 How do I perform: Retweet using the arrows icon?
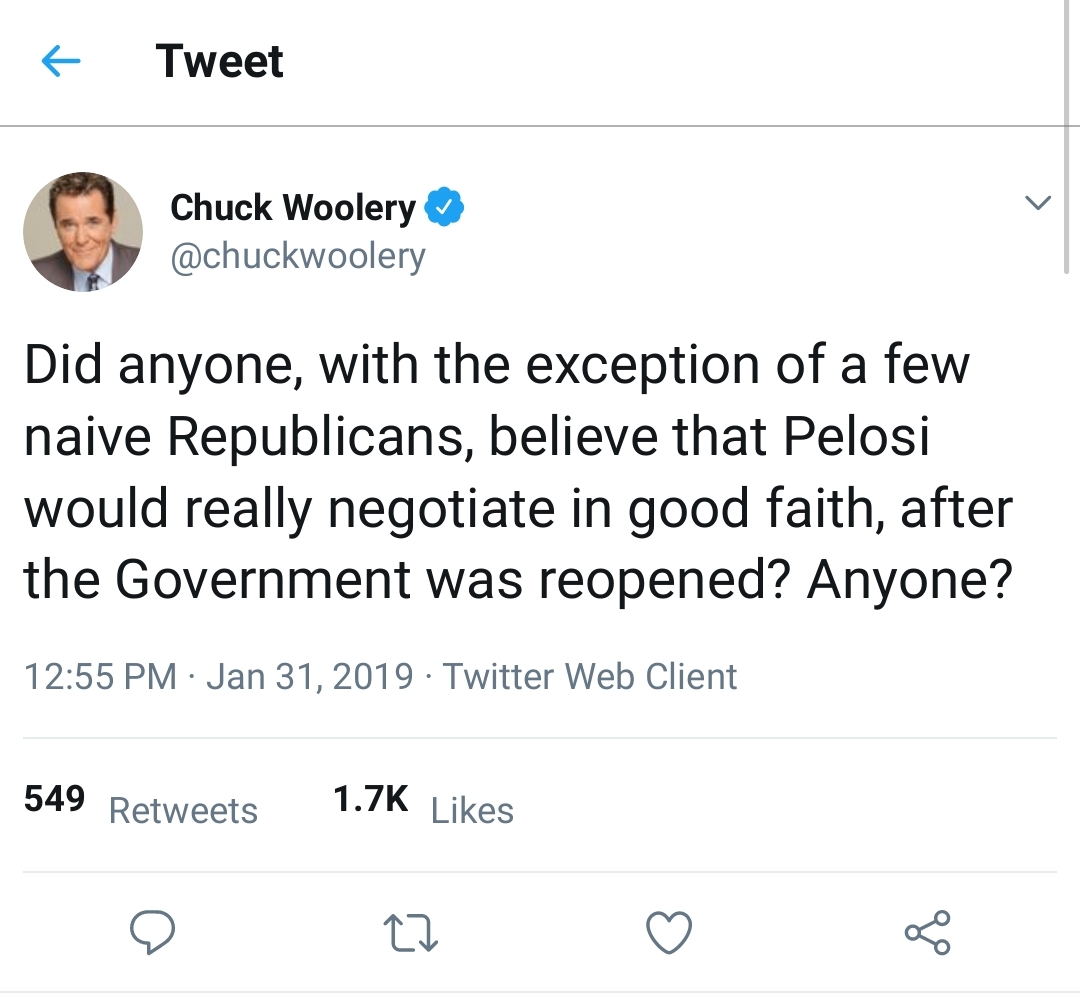412,932
